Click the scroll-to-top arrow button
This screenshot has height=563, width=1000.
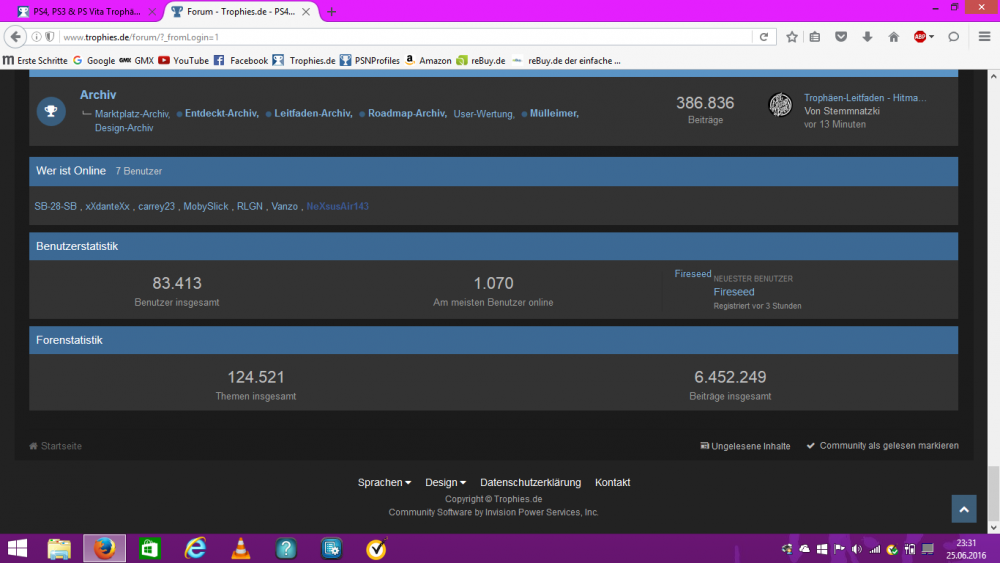coord(963,509)
